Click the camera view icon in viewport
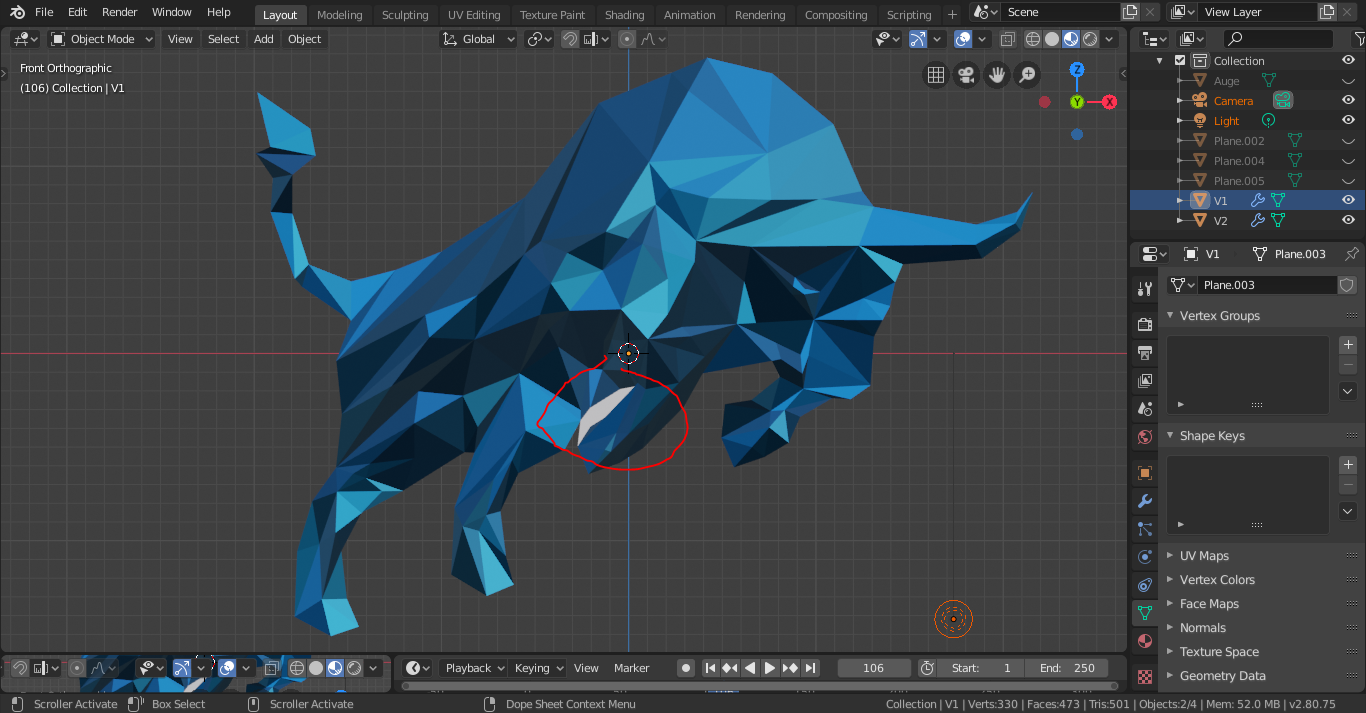This screenshot has height=713, width=1366. (966, 75)
